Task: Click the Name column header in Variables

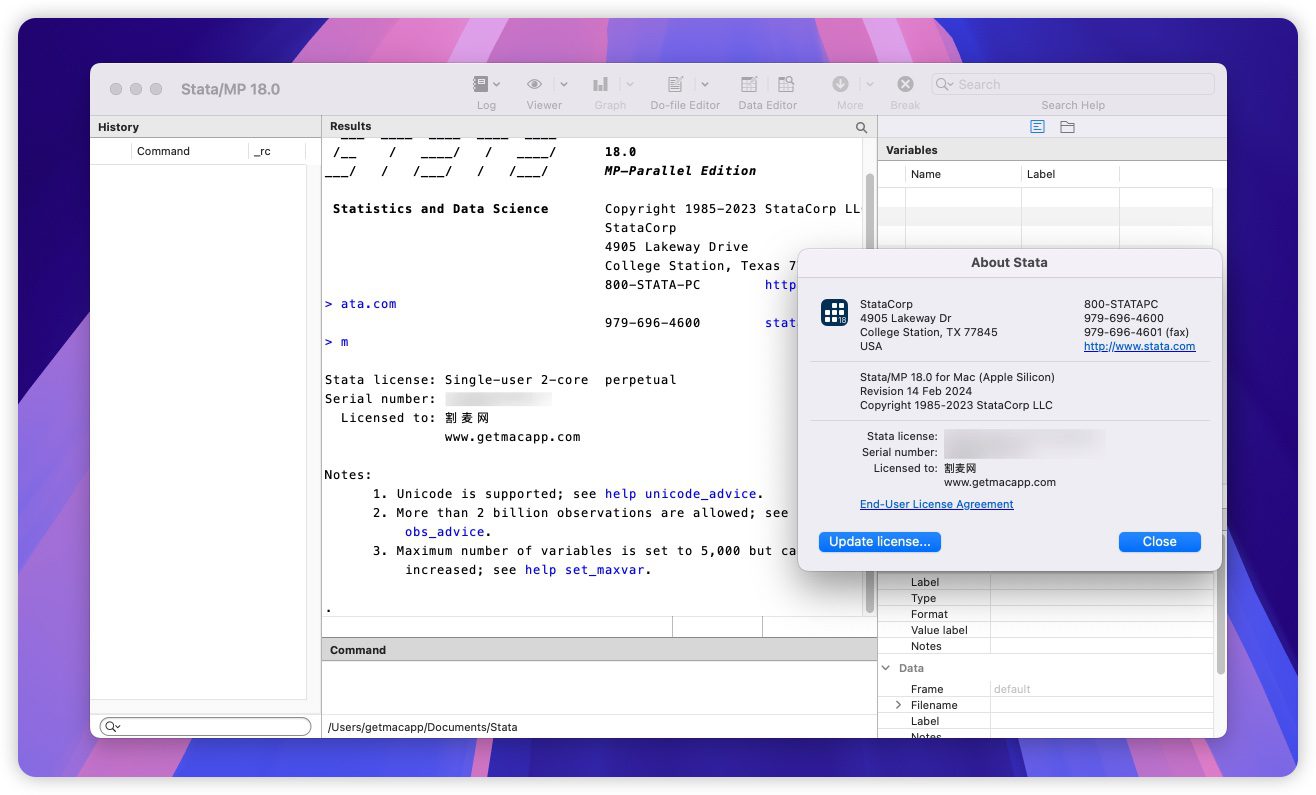Action: point(963,174)
